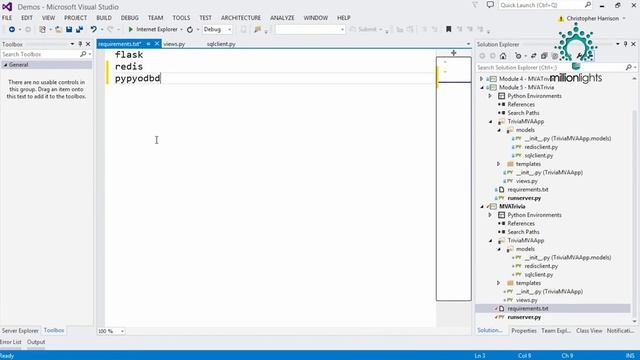Switch to the Properties tab
The height and width of the screenshot is (360, 640).
point(524,331)
